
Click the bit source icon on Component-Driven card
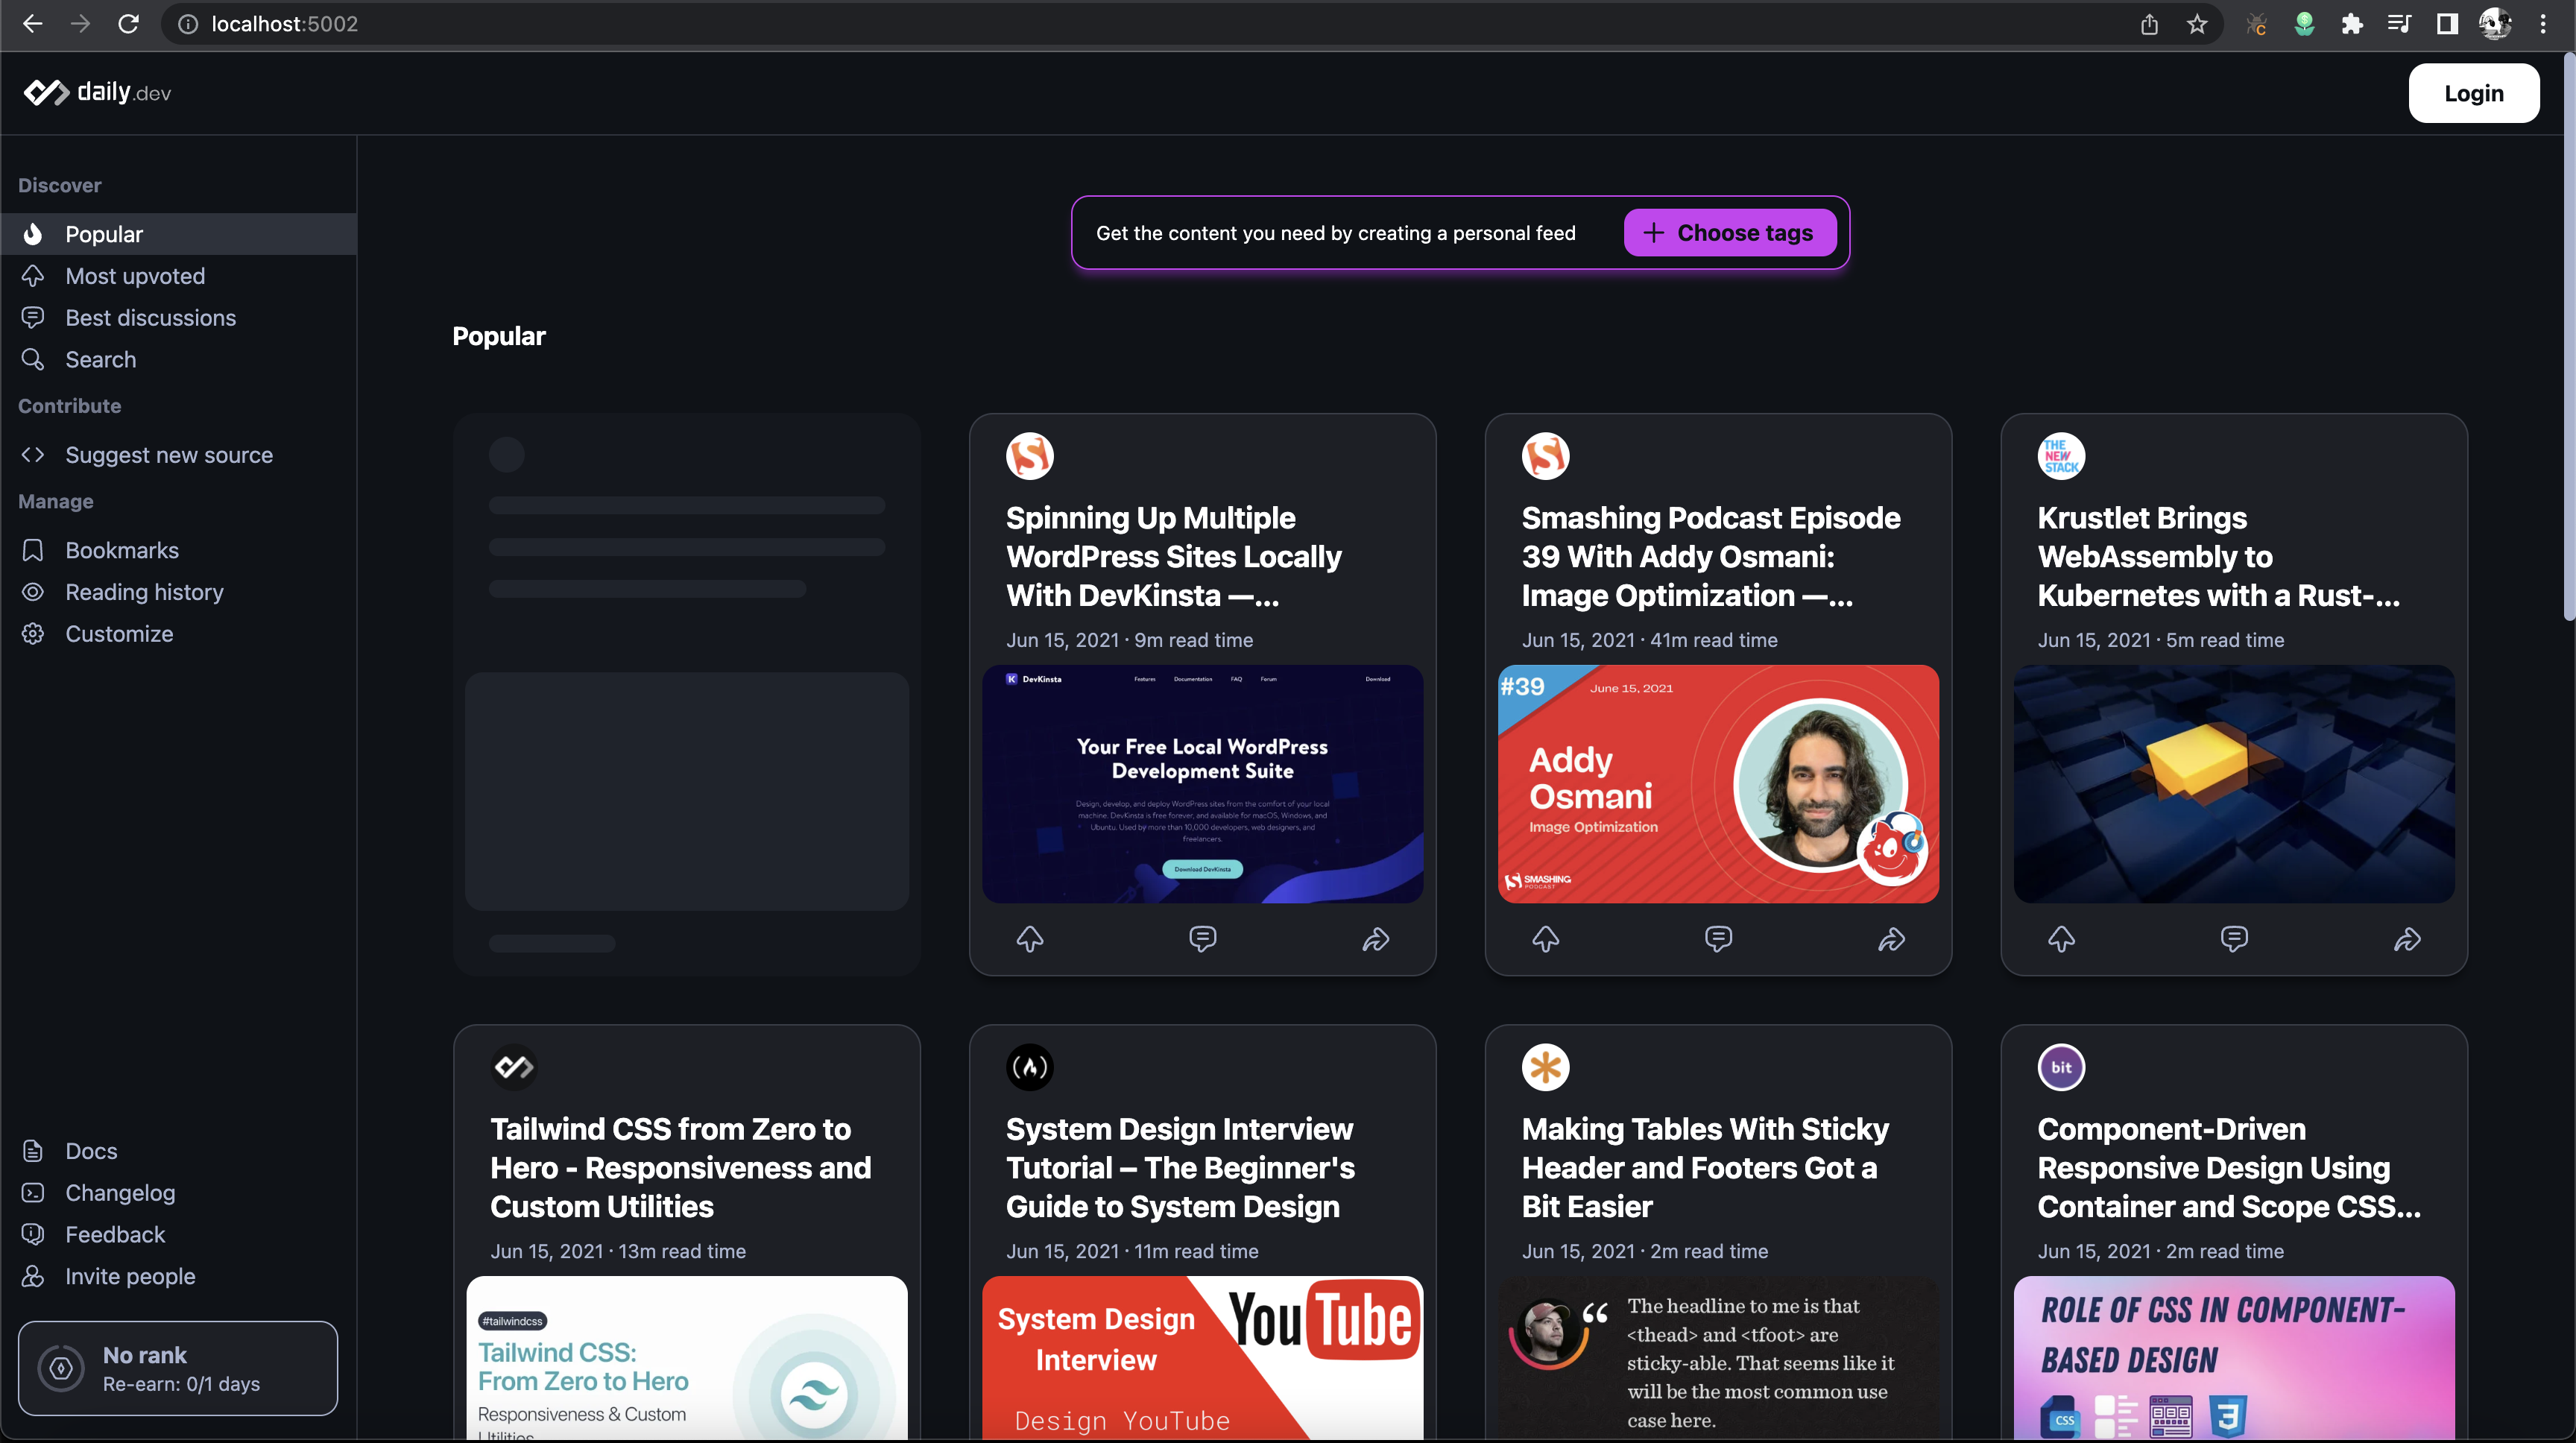pyautogui.click(x=2061, y=1067)
